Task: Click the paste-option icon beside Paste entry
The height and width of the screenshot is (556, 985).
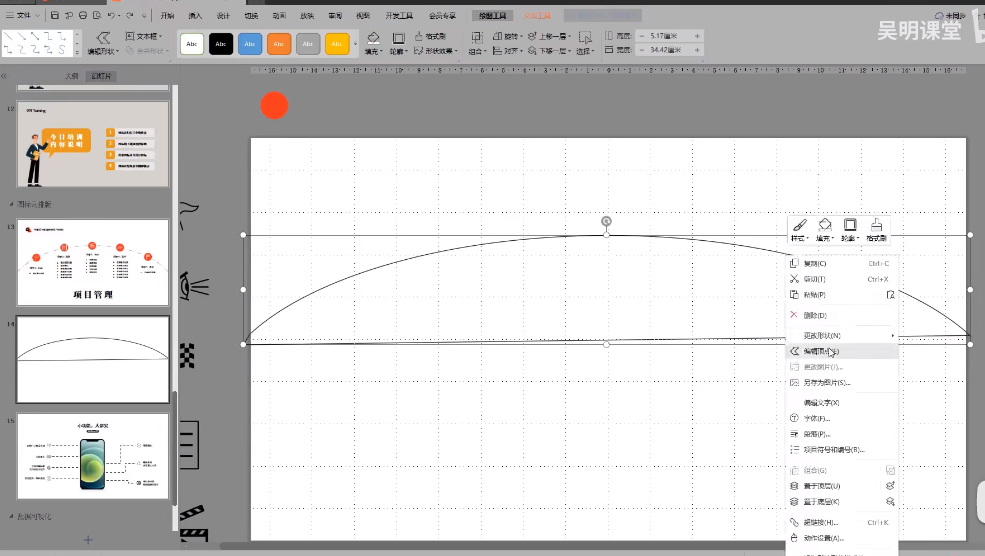Action: tap(890, 295)
